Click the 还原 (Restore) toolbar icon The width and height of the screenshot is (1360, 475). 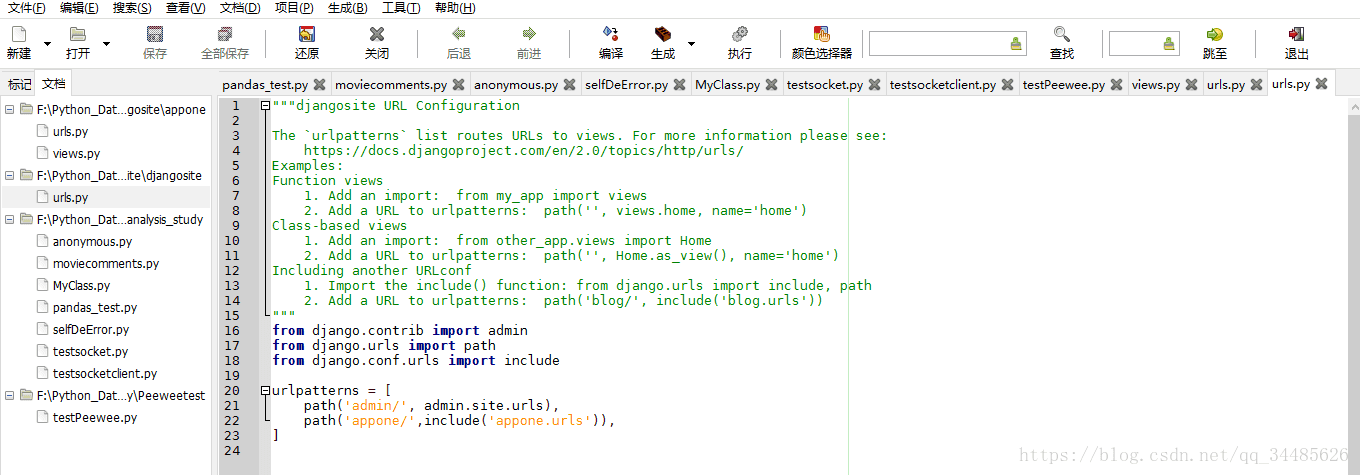click(x=307, y=35)
